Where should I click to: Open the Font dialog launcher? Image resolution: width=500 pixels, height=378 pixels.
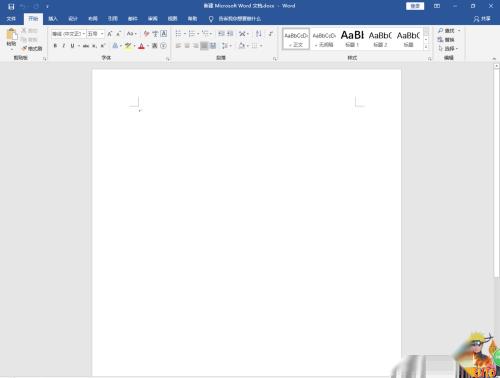click(x=168, y=59)
